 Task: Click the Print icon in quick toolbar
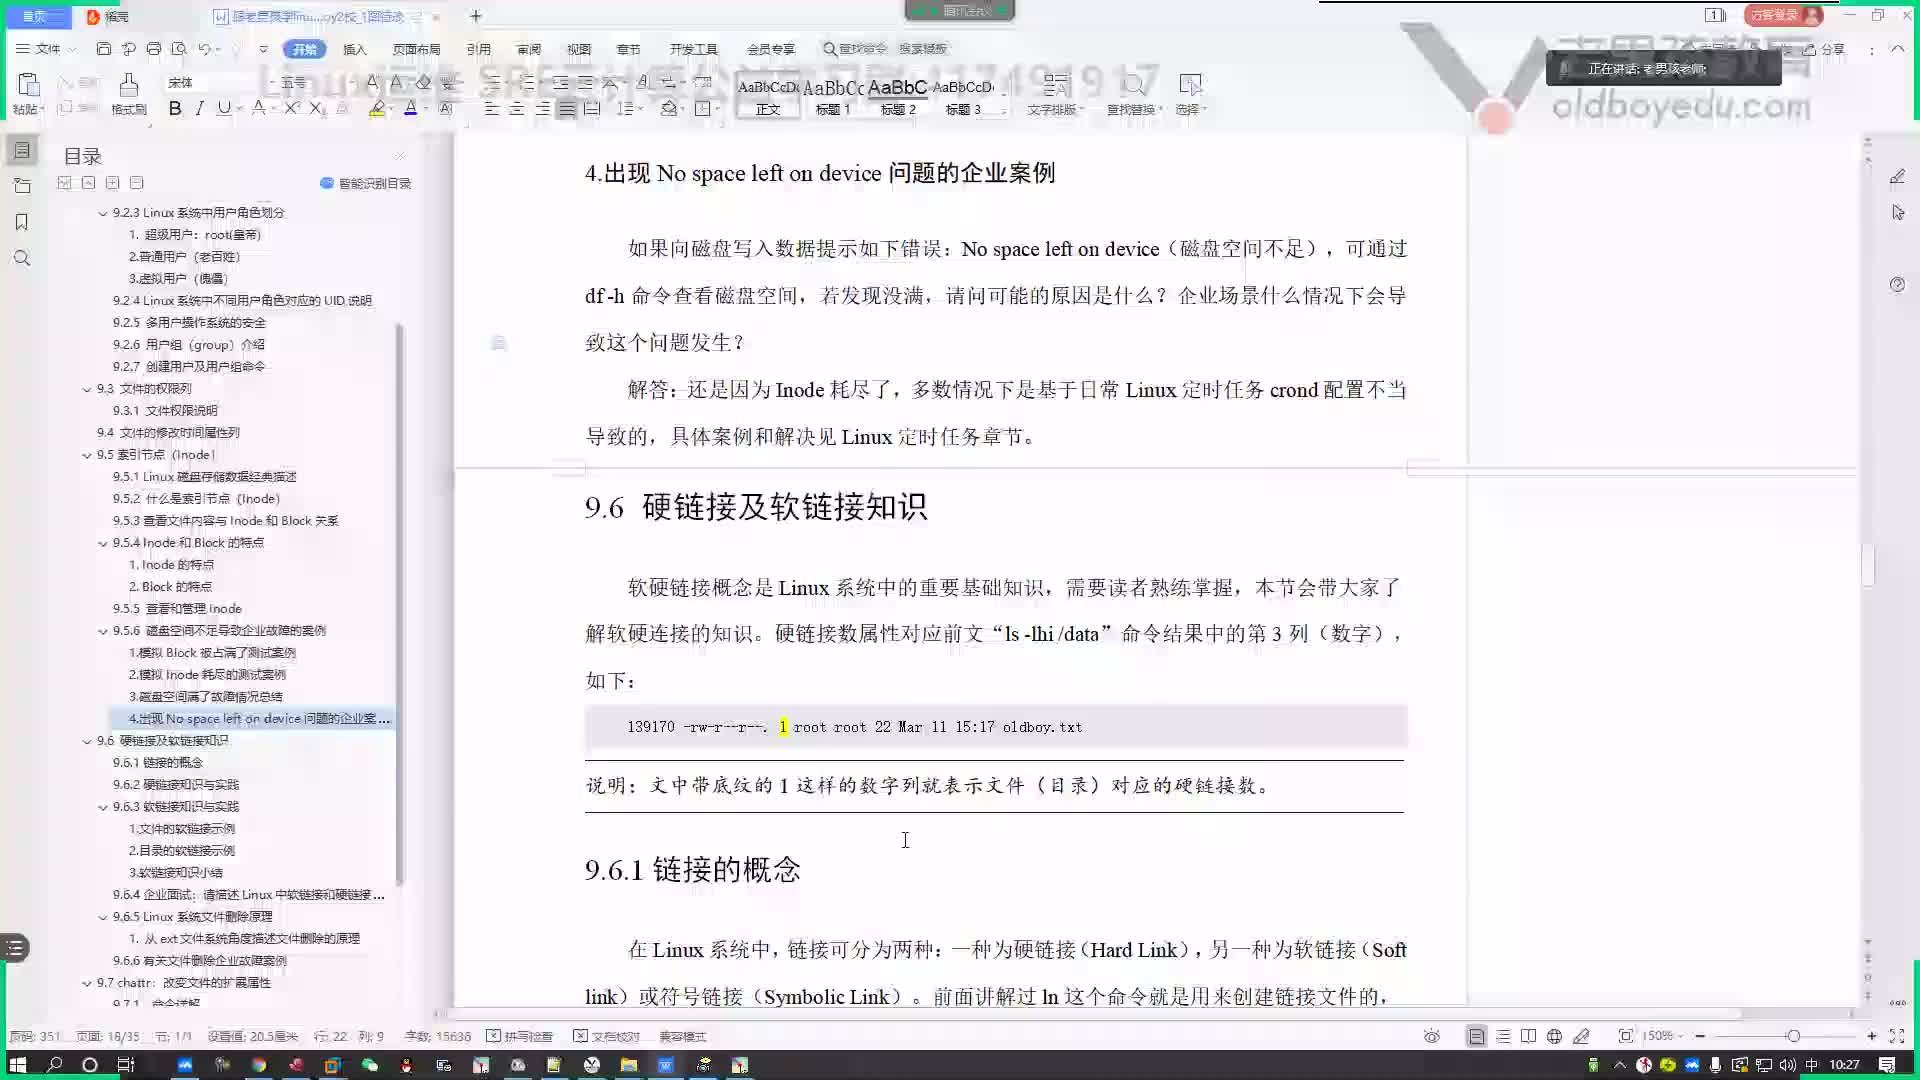(x=154, y=48)
